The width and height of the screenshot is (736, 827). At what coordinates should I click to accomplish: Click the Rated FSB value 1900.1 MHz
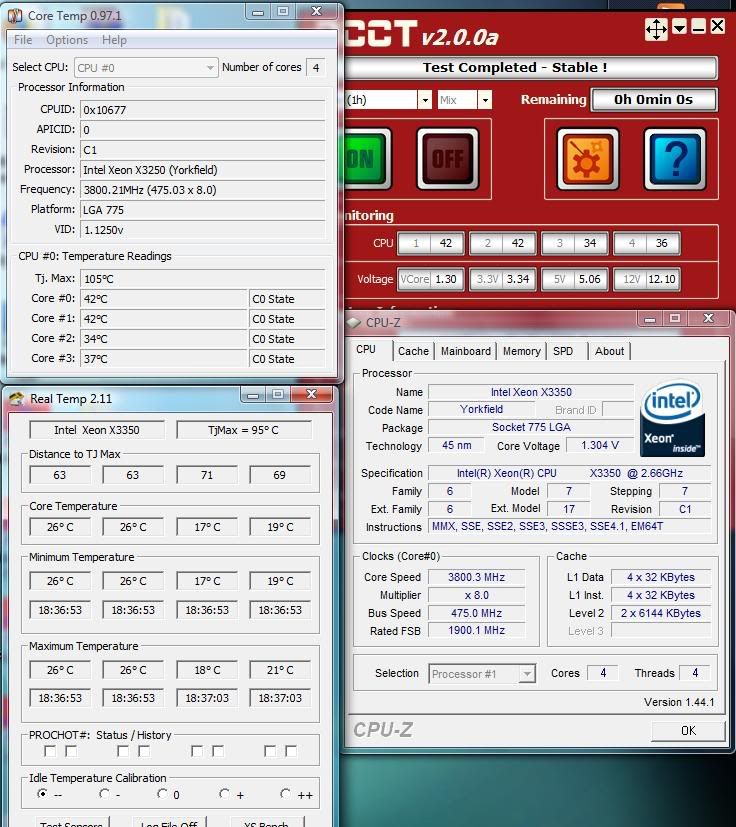[x=476, y=630]
